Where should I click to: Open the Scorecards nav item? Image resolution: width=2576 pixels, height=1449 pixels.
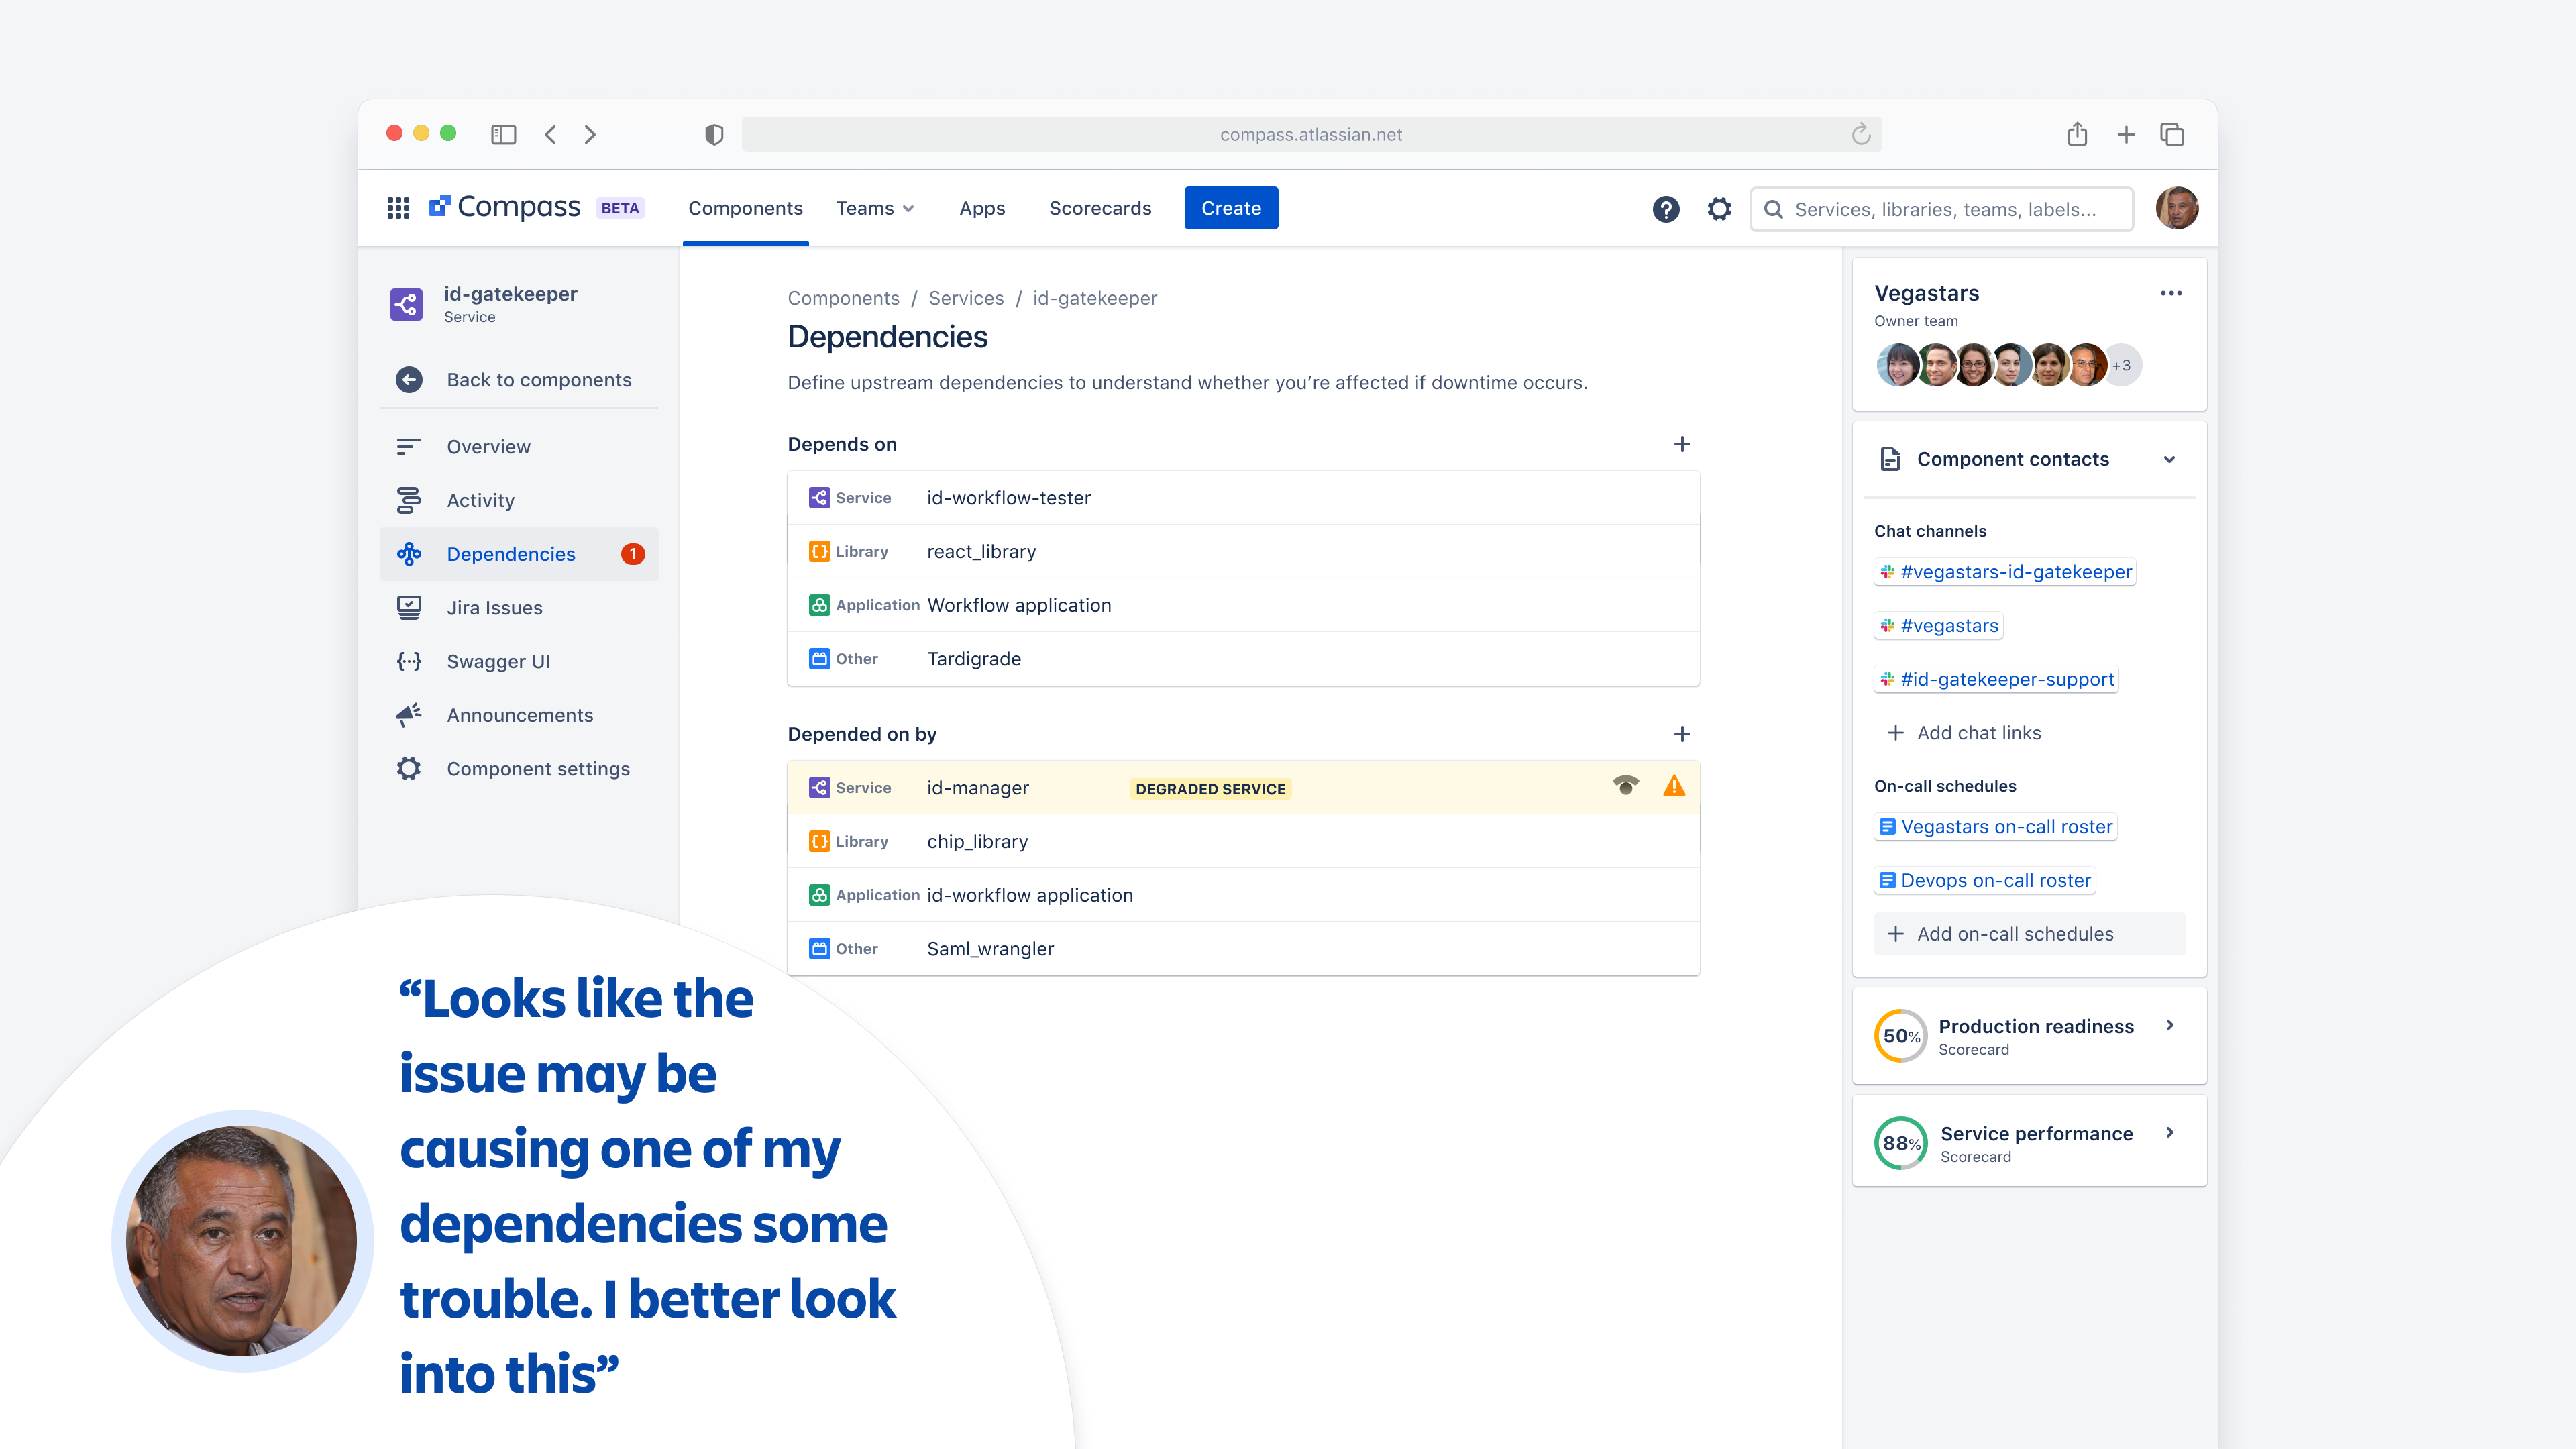point(1100,208)
